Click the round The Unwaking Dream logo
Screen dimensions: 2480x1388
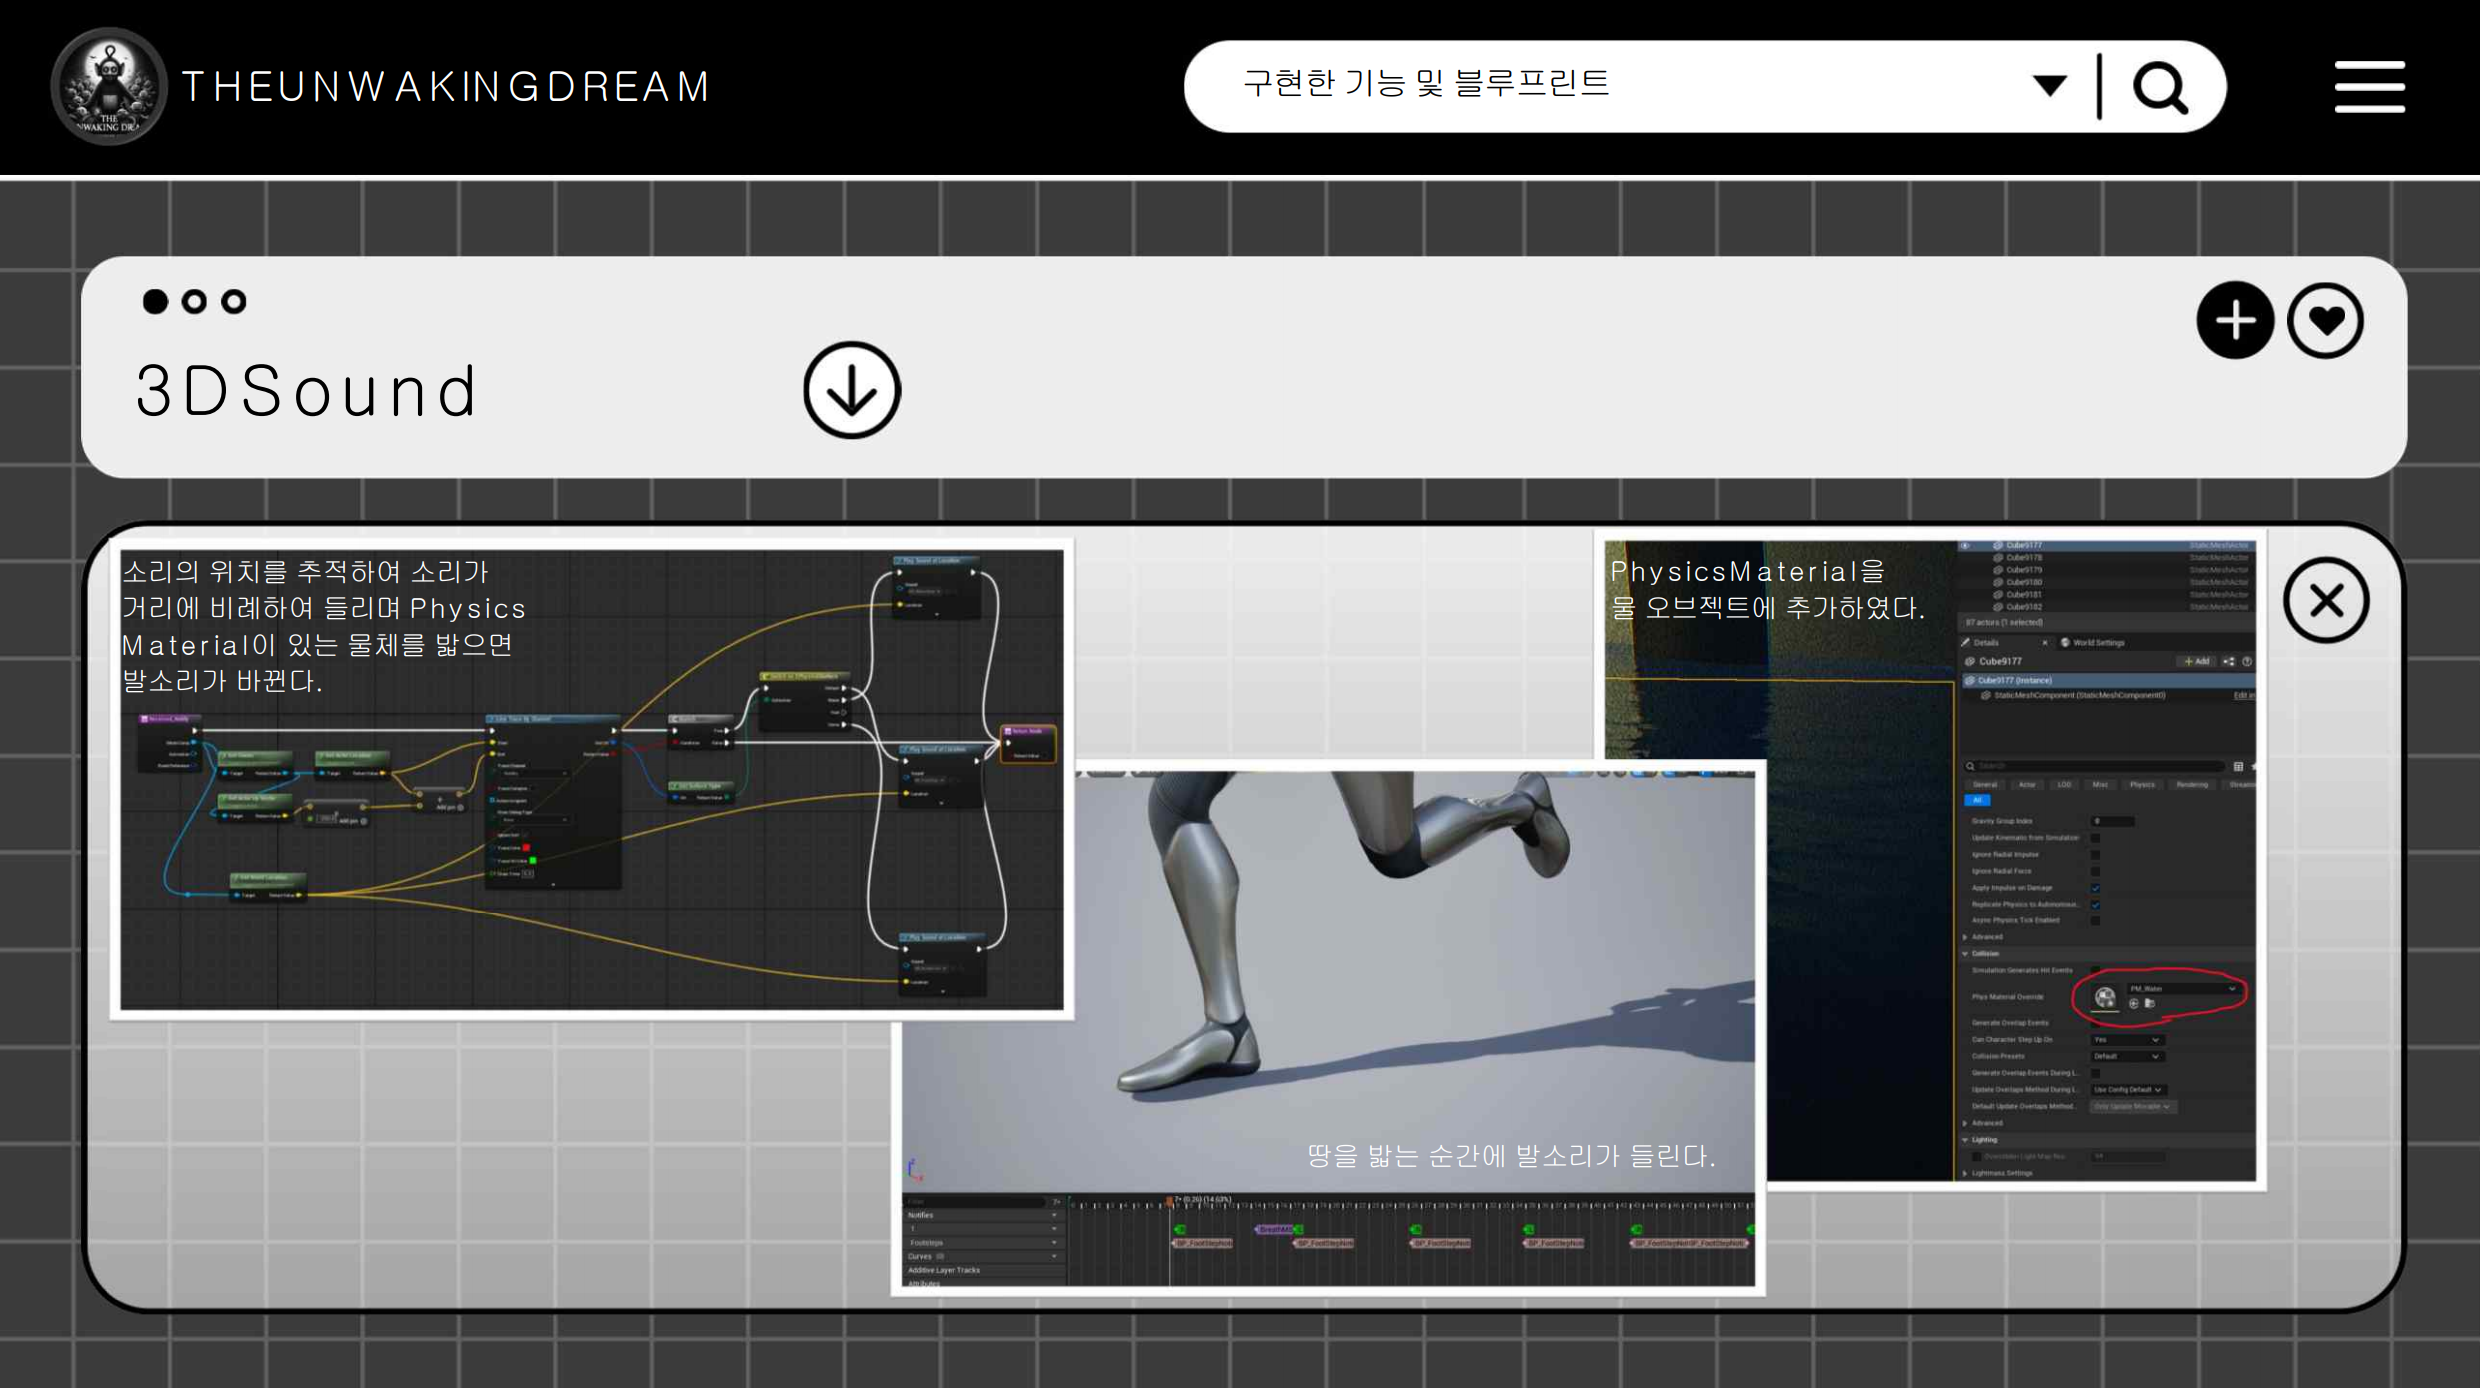(109, 87)
